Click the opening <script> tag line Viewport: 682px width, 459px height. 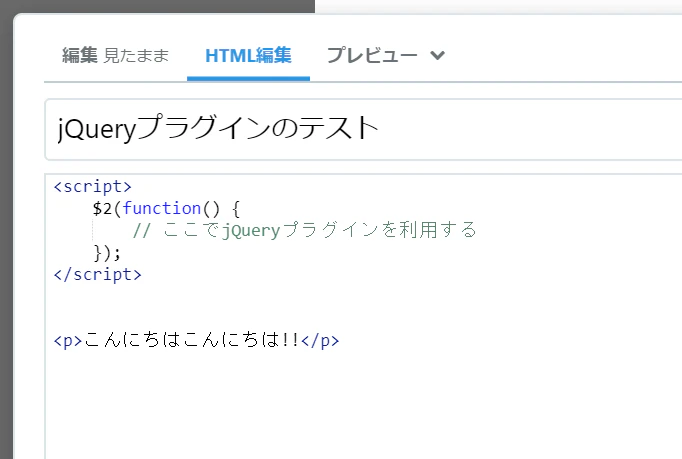click(92, 187)
